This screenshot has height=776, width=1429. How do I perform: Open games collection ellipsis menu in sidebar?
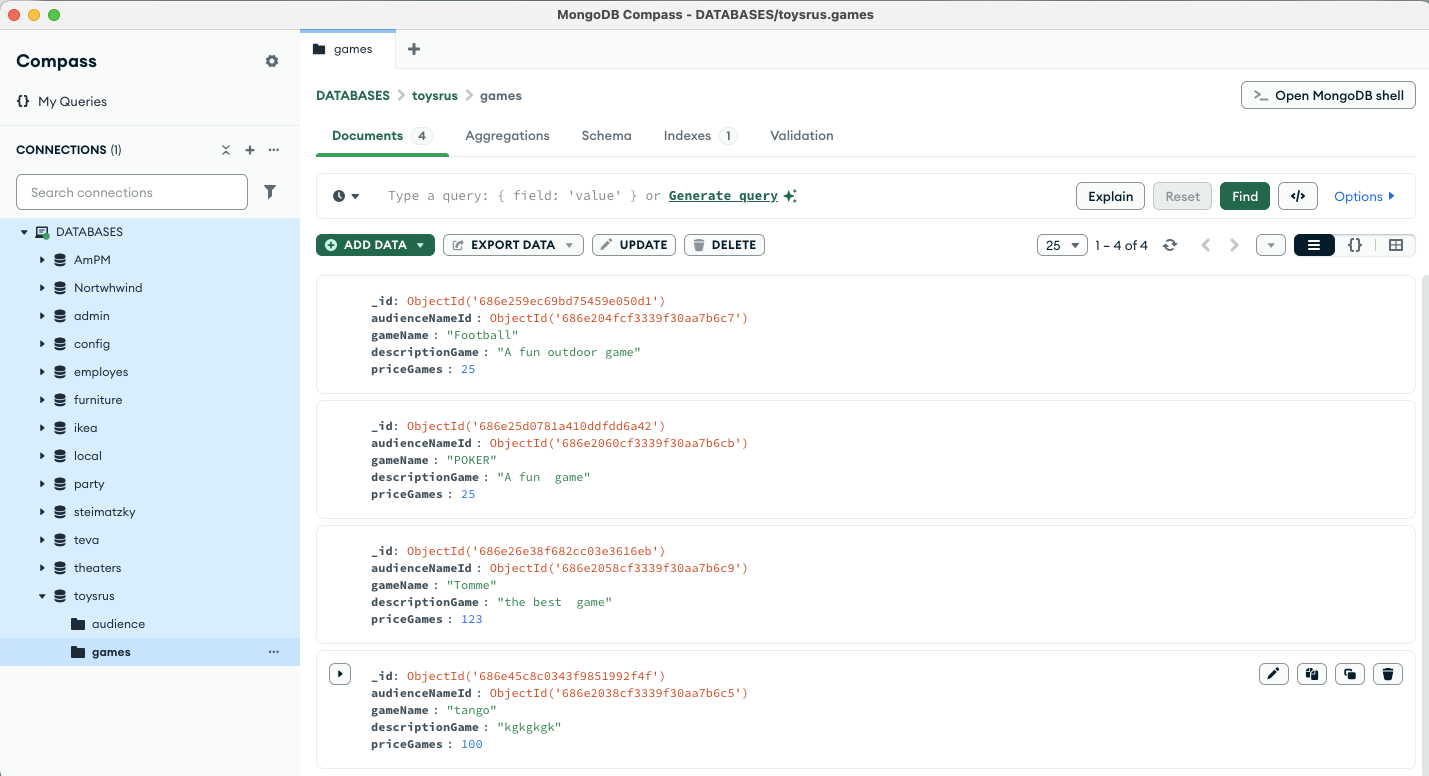click(x=273, y=652)
